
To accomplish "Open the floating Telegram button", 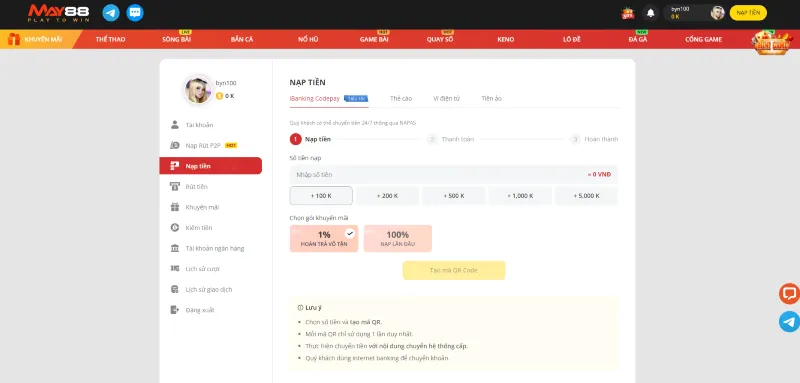I will [x=789, y=322].
